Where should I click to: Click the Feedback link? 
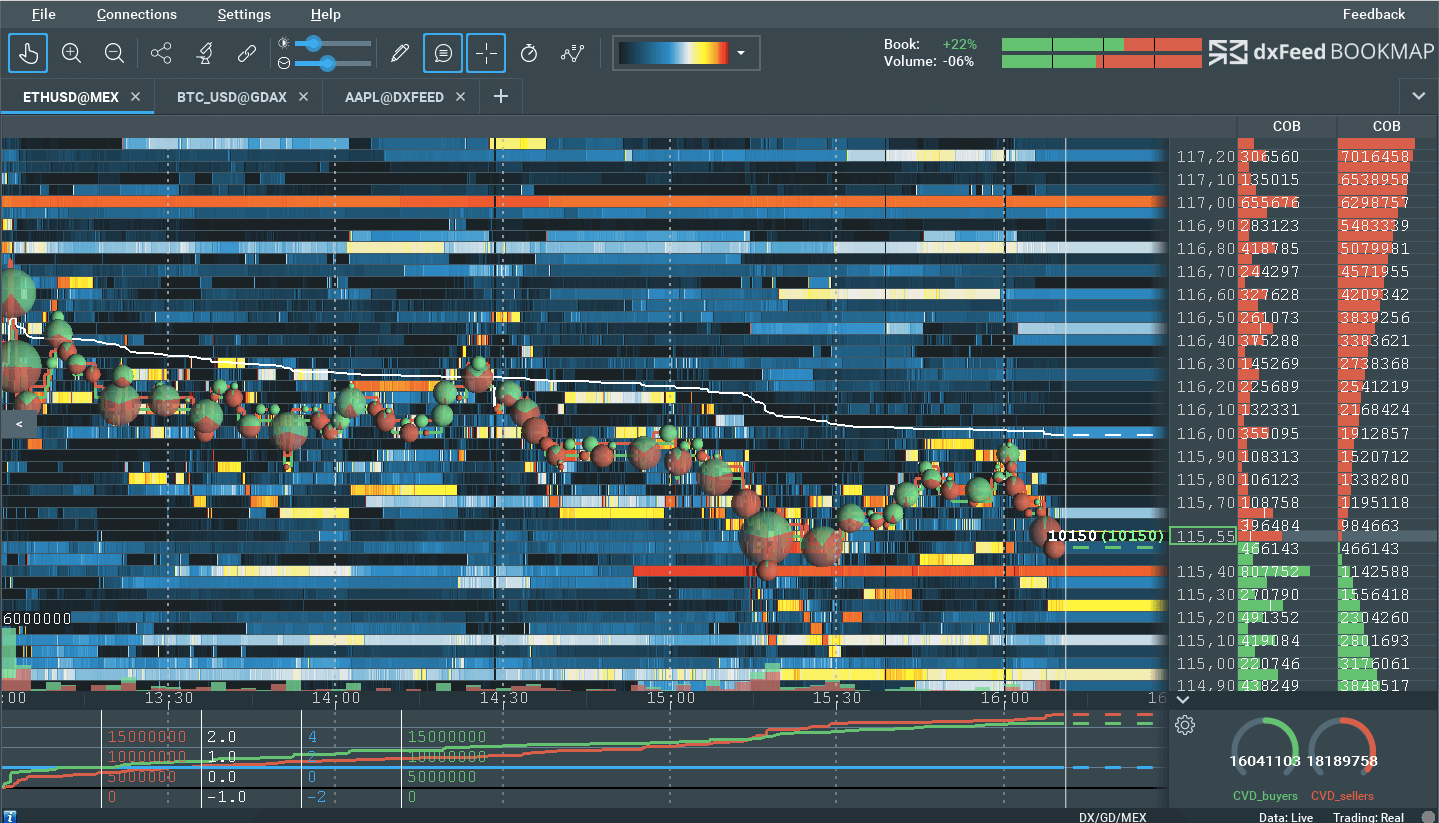point(1373,14)
